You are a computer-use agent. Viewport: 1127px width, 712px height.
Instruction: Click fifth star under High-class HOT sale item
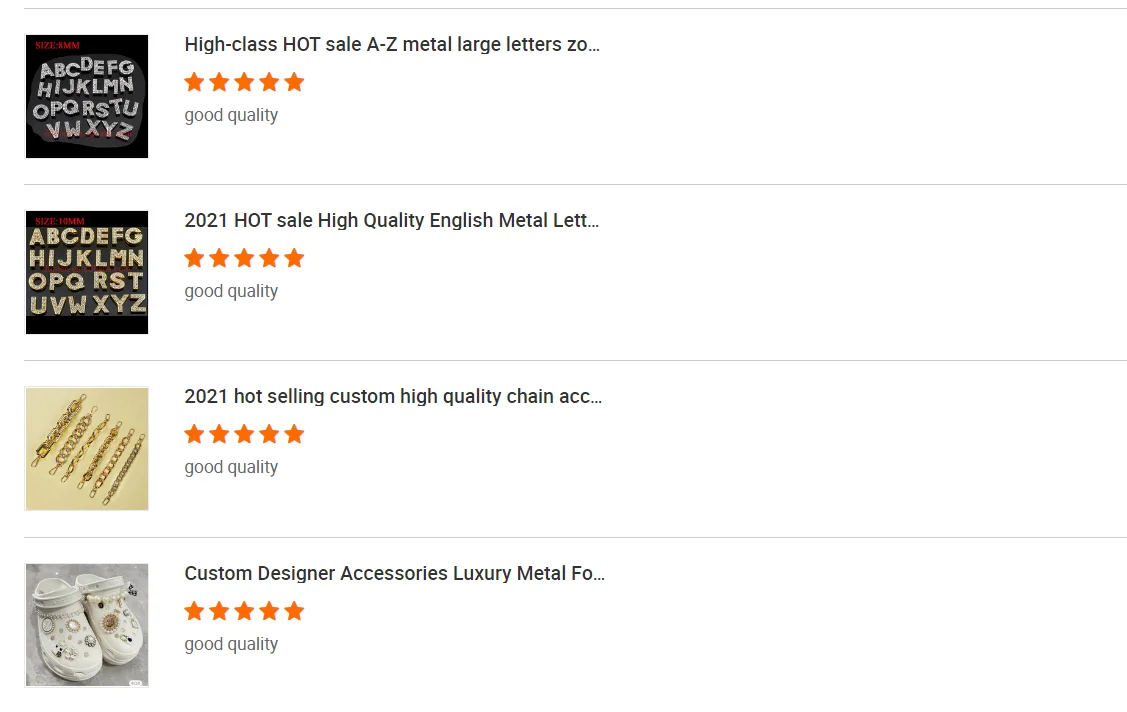pyautogui.click(x=294, y=82)
